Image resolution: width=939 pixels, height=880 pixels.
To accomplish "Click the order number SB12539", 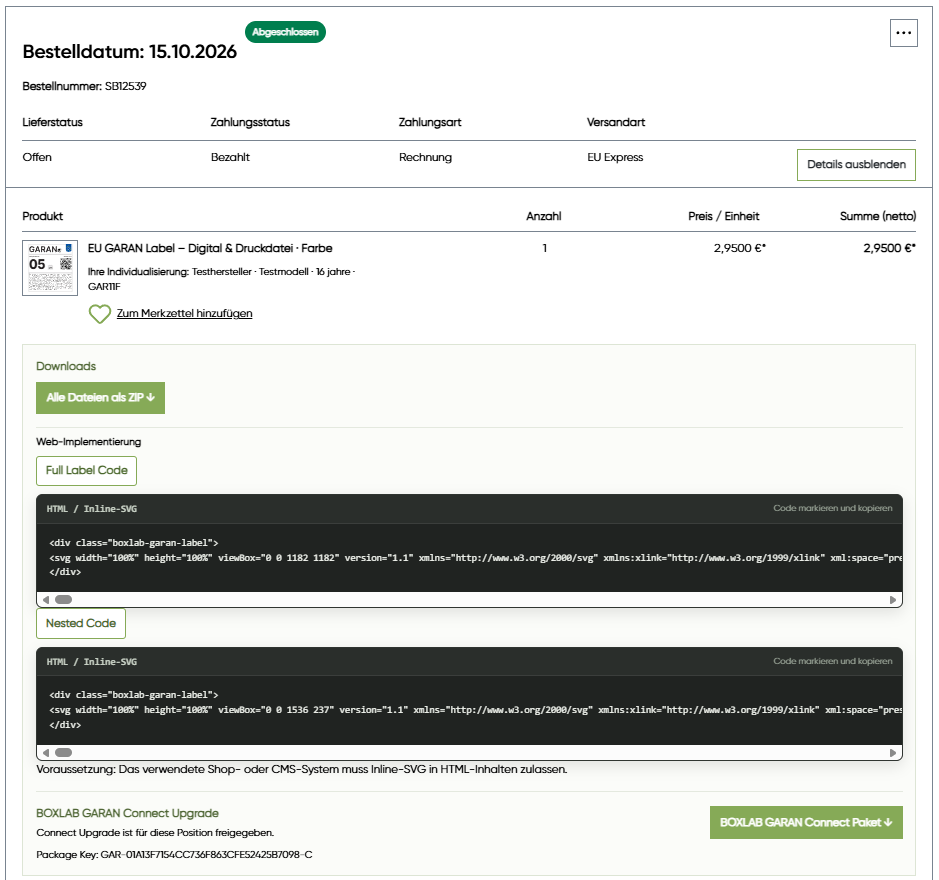I will [x=126, y=86].
